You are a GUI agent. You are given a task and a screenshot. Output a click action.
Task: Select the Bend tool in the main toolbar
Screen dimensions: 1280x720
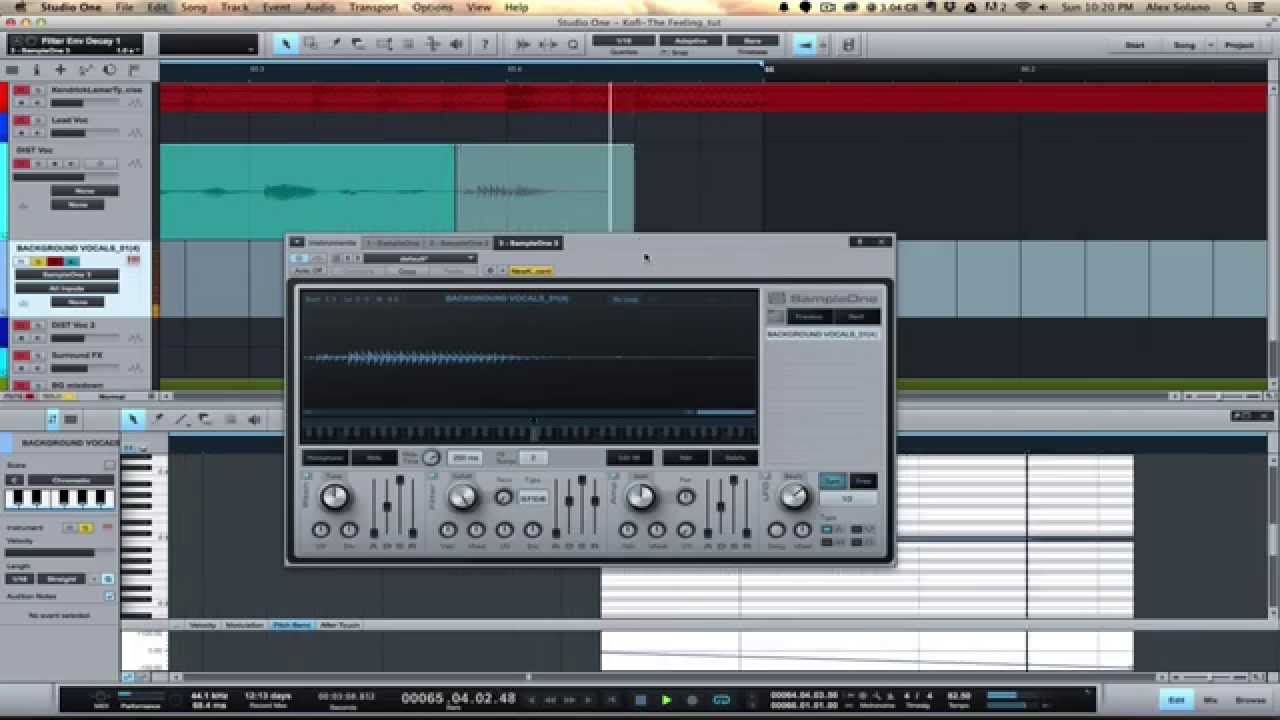[432, 44]
